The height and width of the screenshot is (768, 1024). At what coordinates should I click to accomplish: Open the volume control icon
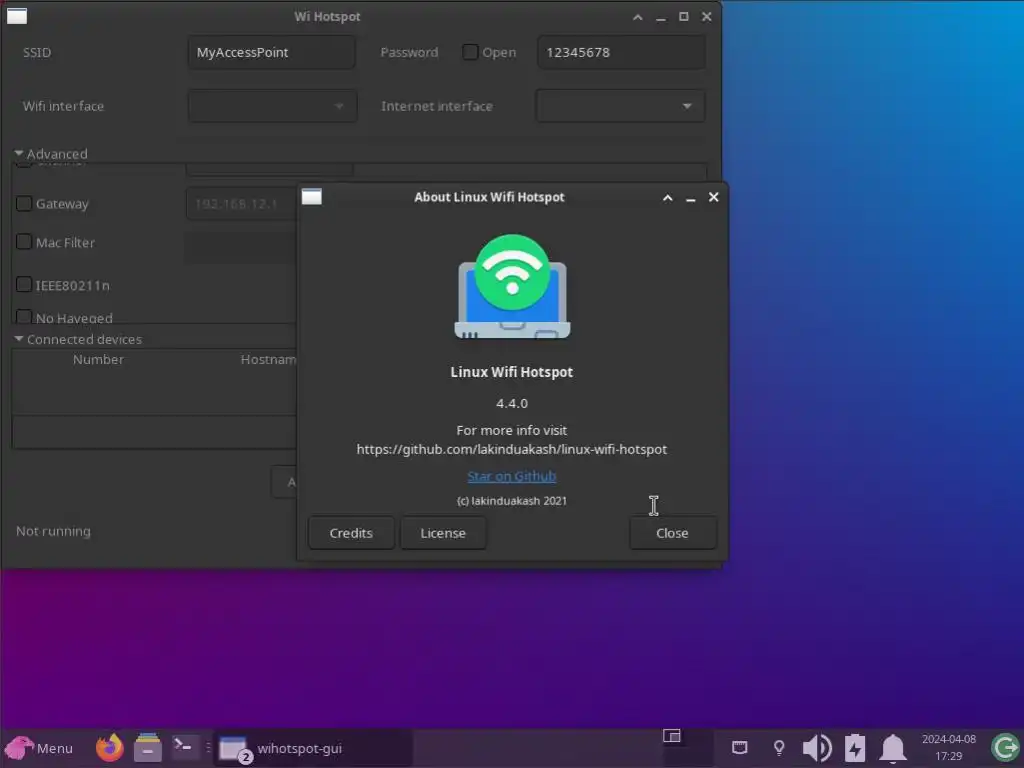[x=816, y=748]
